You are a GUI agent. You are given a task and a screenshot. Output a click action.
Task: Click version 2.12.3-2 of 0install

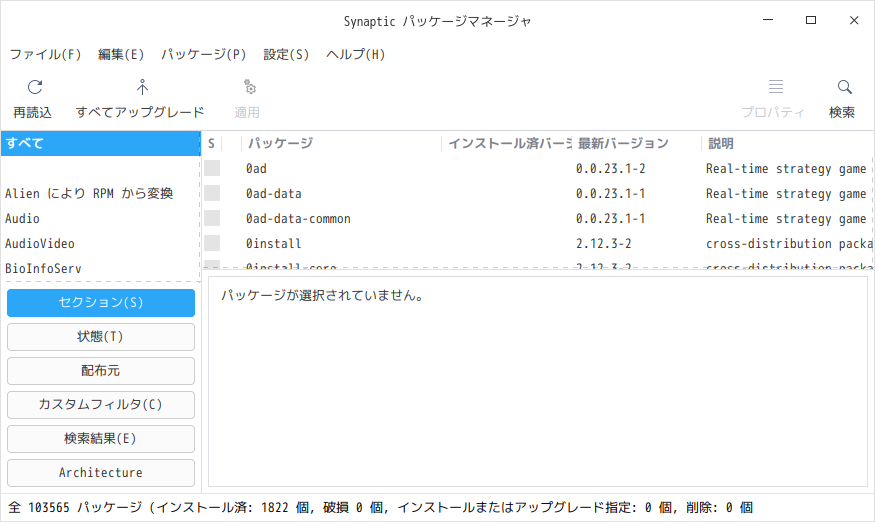coord(603,244)
